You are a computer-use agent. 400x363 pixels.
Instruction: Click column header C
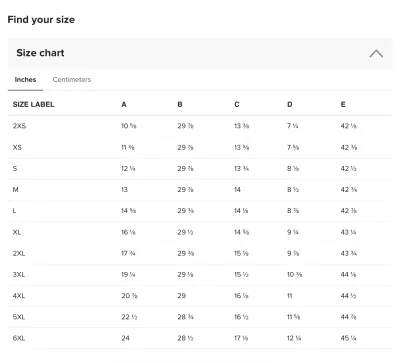(237, 105)
